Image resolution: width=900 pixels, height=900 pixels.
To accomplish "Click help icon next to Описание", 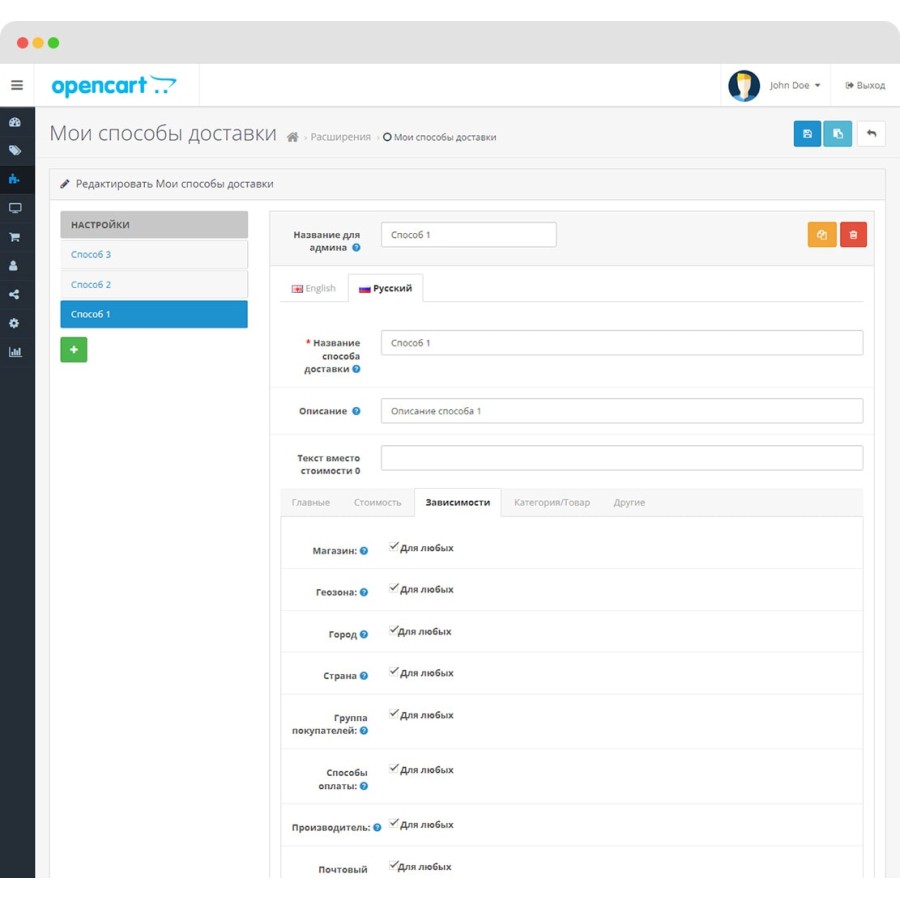I will [356, 411].
